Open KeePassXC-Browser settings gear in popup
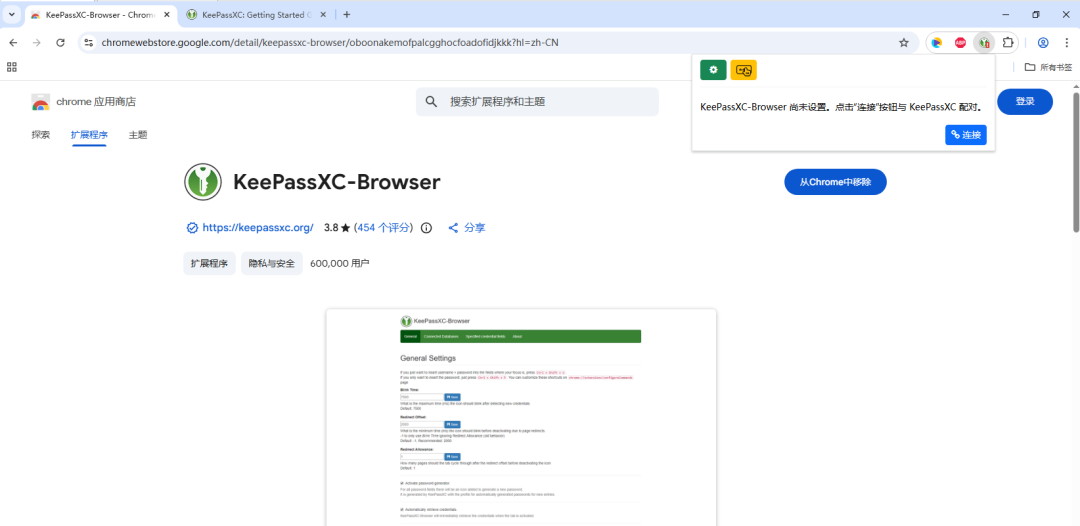 click(713, 70)
